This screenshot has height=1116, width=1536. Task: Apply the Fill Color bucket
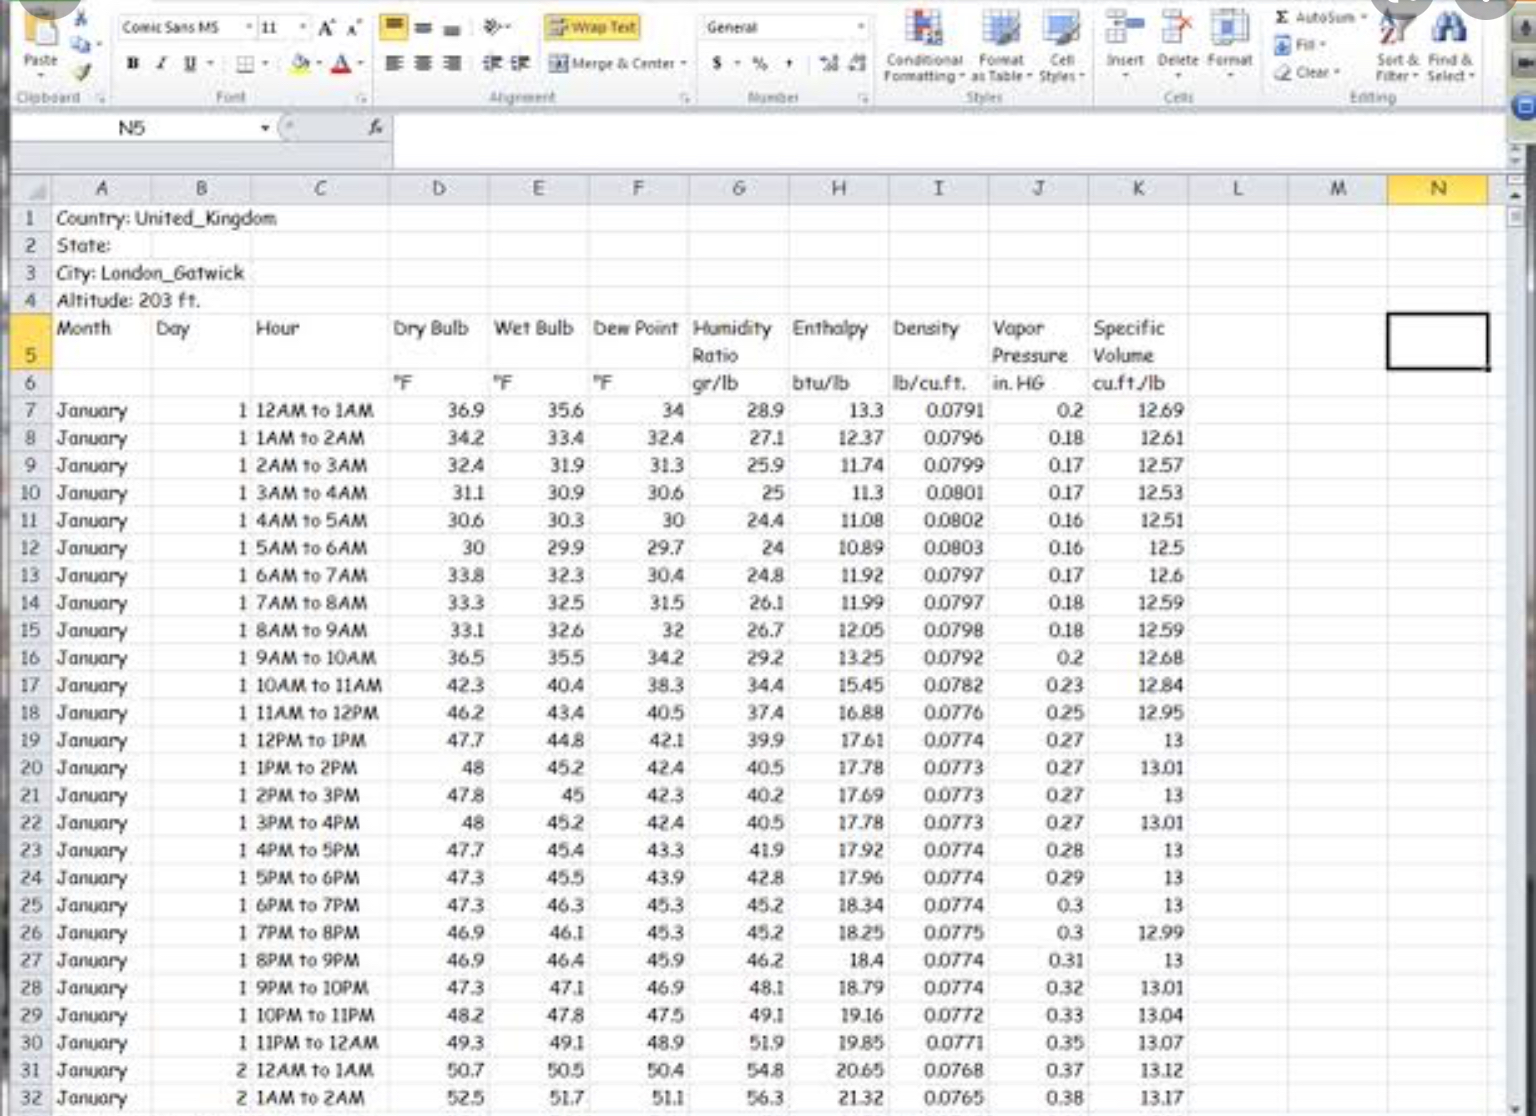[x=299, y=64]
